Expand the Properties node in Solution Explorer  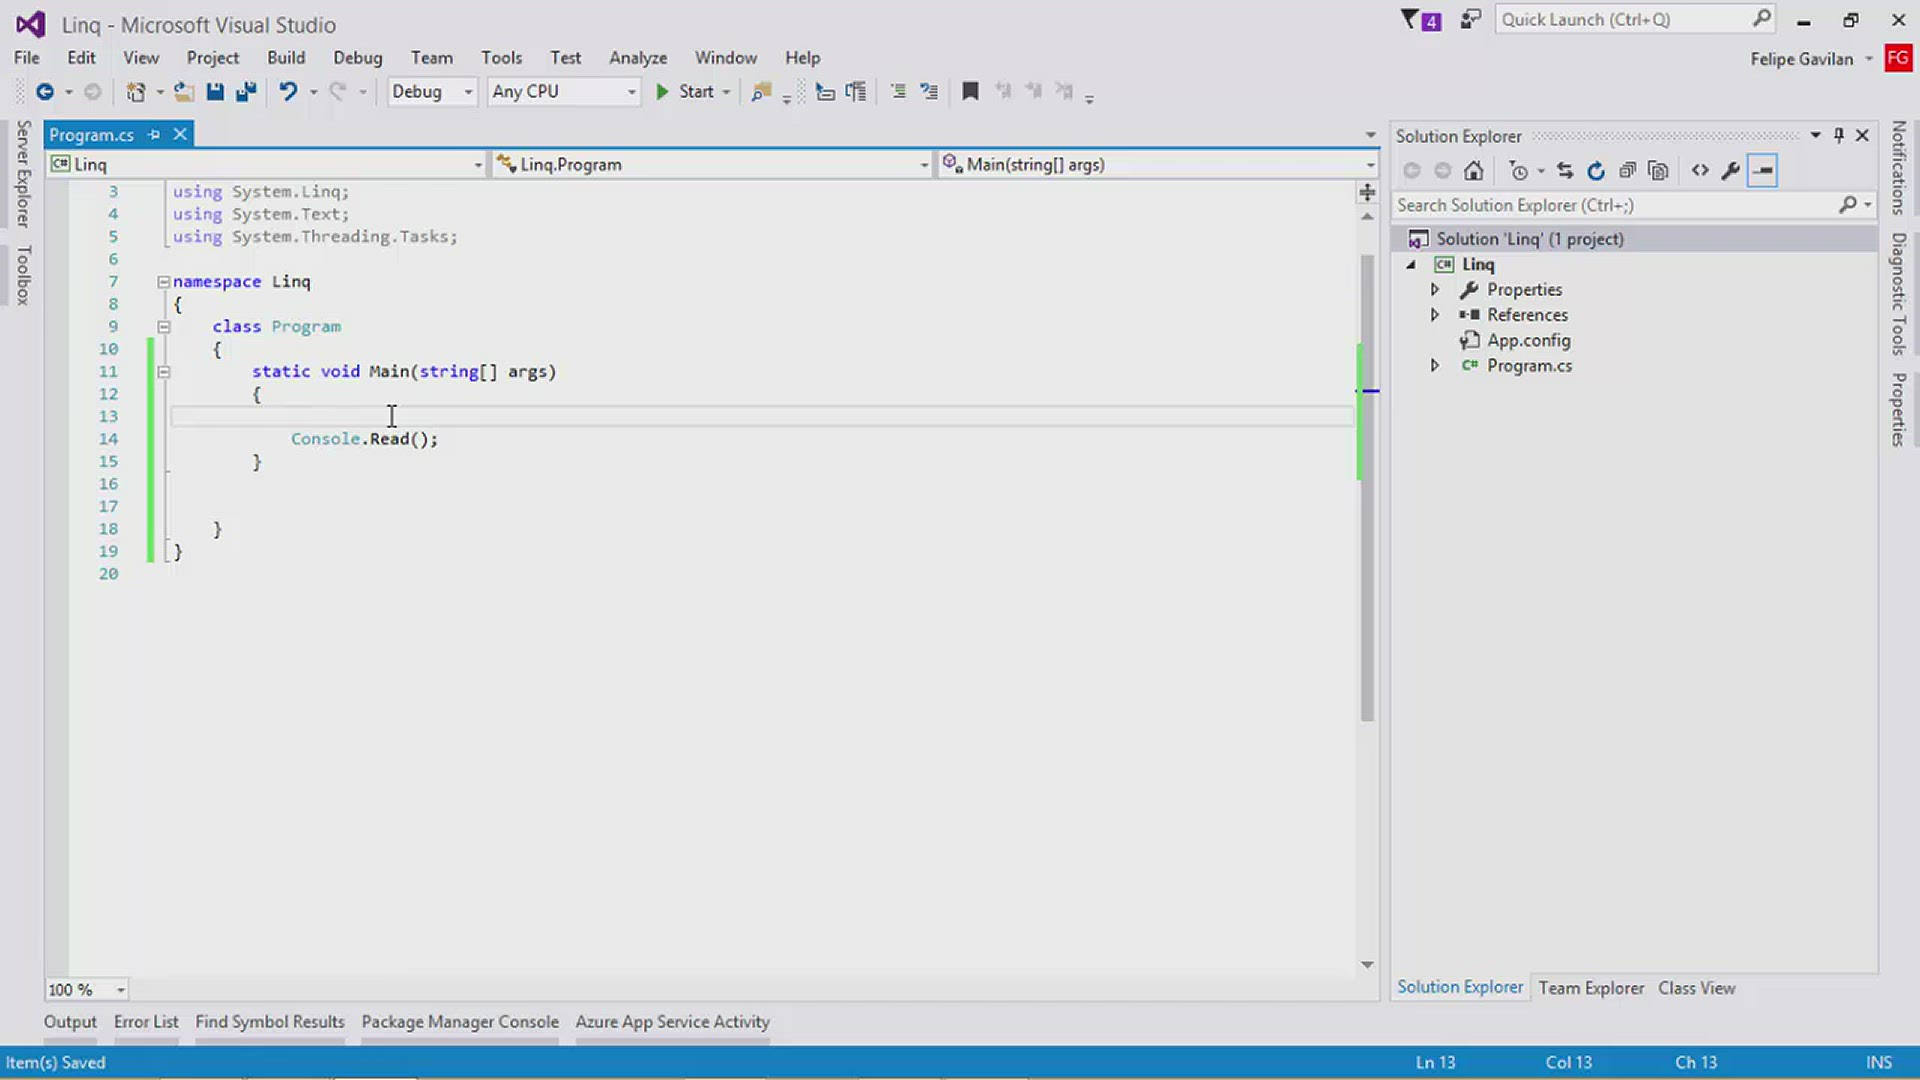pyautogui.click(x=1435, y=290)
